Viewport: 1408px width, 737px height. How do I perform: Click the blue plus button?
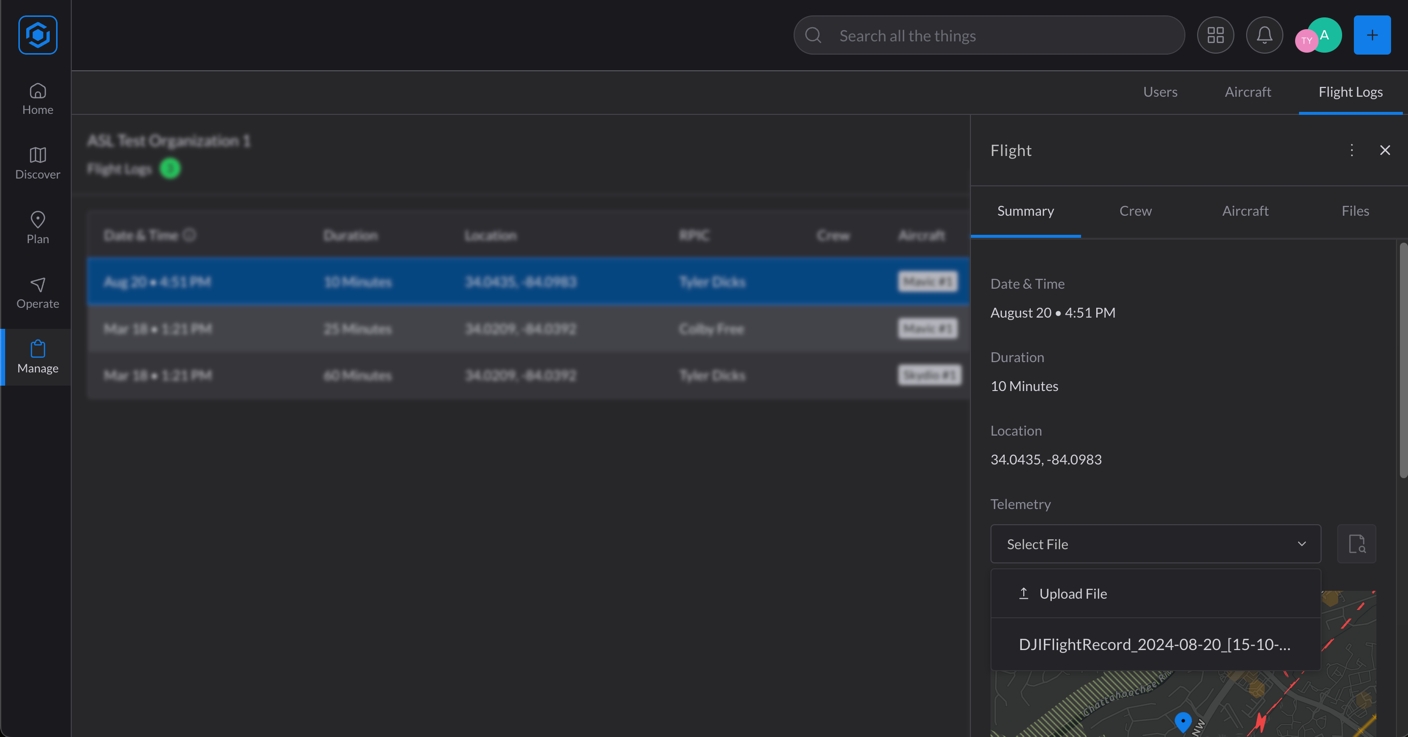coord(1372,35)
